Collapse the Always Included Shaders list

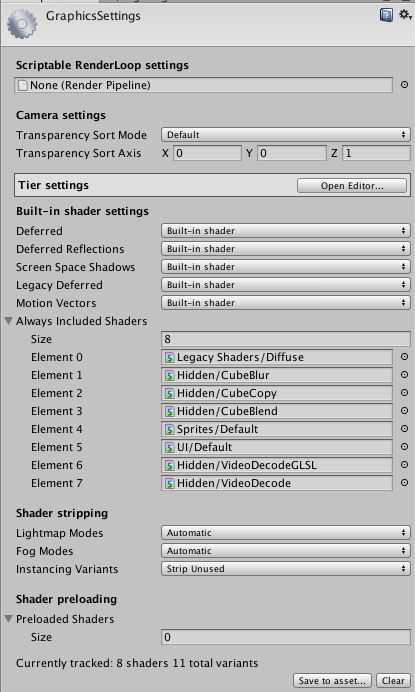[8, 321]
